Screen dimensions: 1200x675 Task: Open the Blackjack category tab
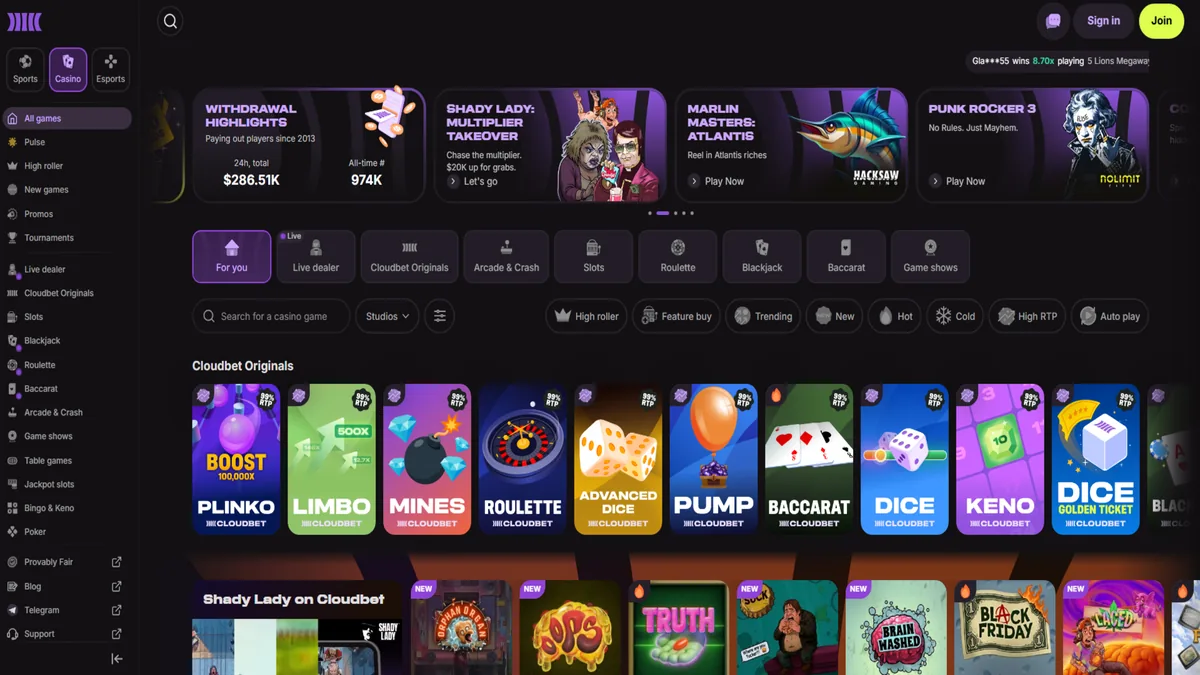762,256
